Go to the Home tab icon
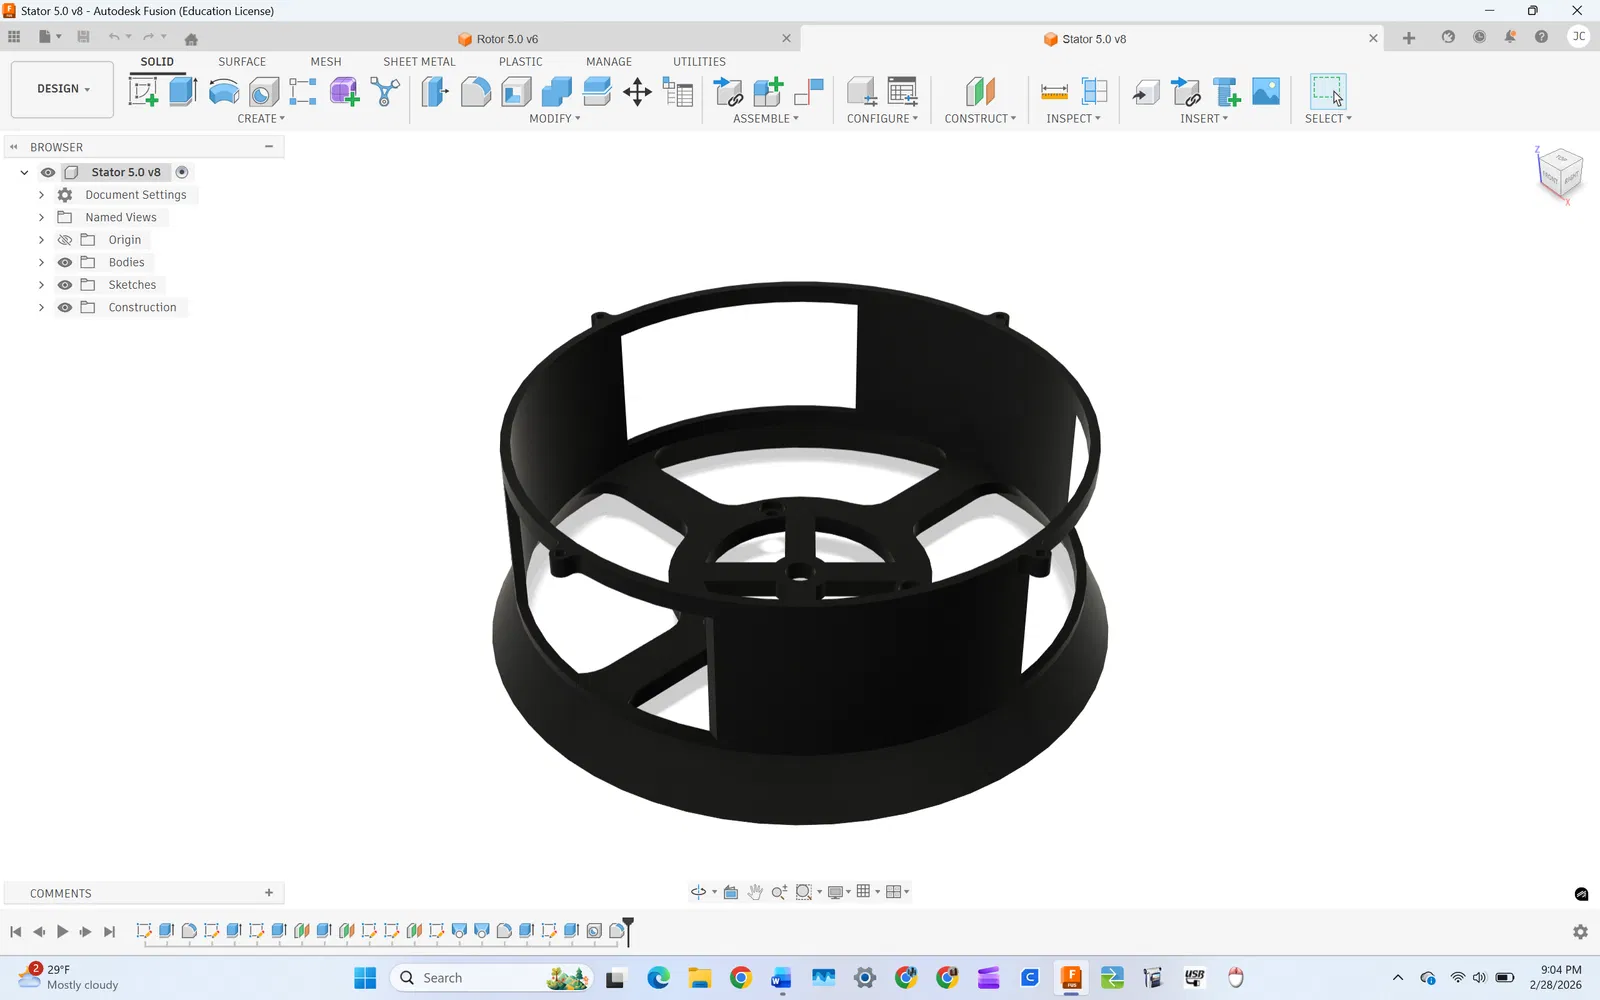 coord(191,39)
